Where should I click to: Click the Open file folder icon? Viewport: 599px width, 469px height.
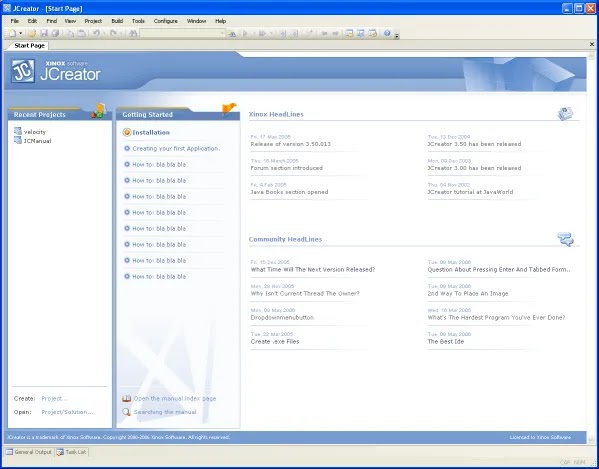pos(32,34)
